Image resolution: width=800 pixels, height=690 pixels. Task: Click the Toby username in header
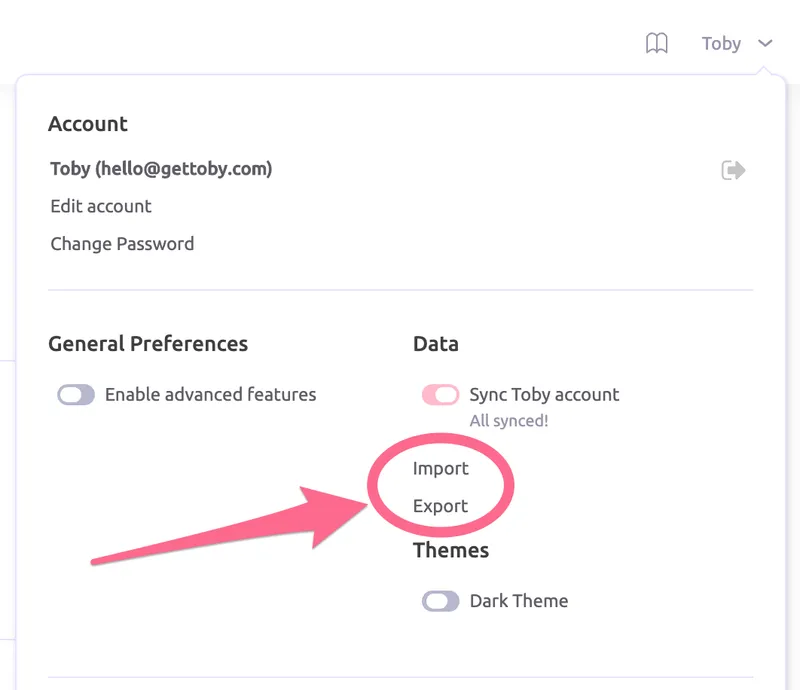(x=721, y=43)
